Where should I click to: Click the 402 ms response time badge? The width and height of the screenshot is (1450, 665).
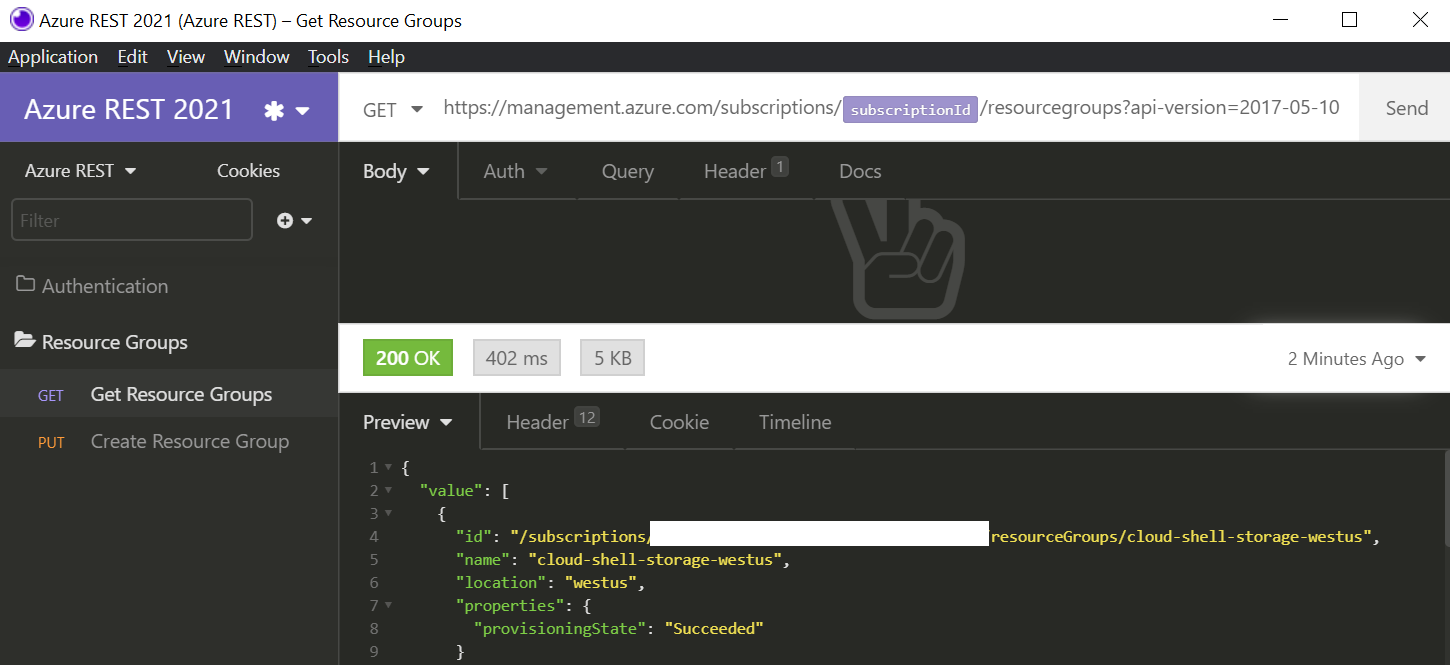(x=516, y=357)
